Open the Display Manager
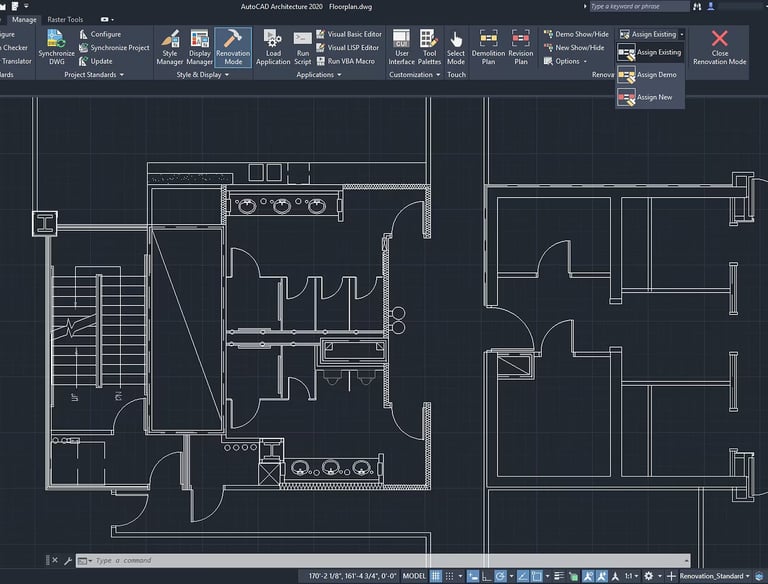Screen dimensions: 768x584 (x=199, y=47)
